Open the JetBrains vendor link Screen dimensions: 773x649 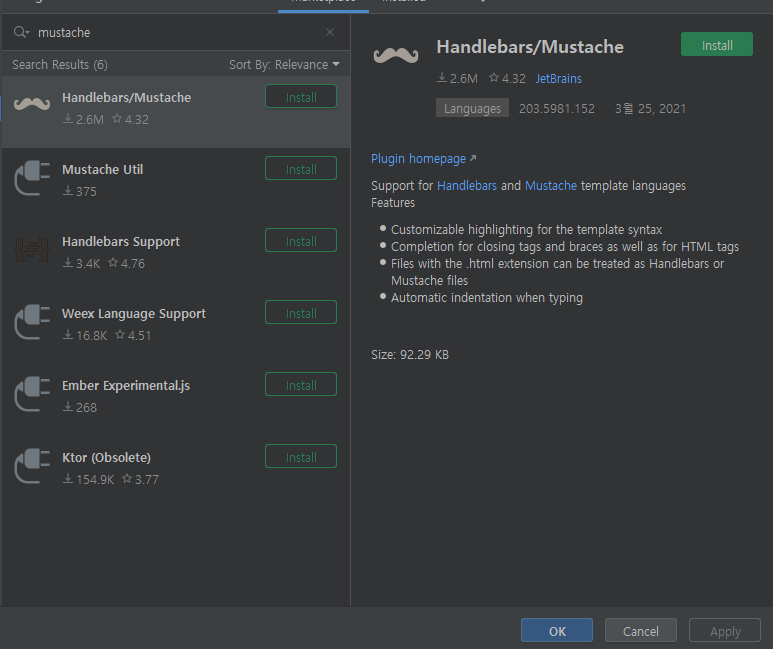click(x=559, y=79)
